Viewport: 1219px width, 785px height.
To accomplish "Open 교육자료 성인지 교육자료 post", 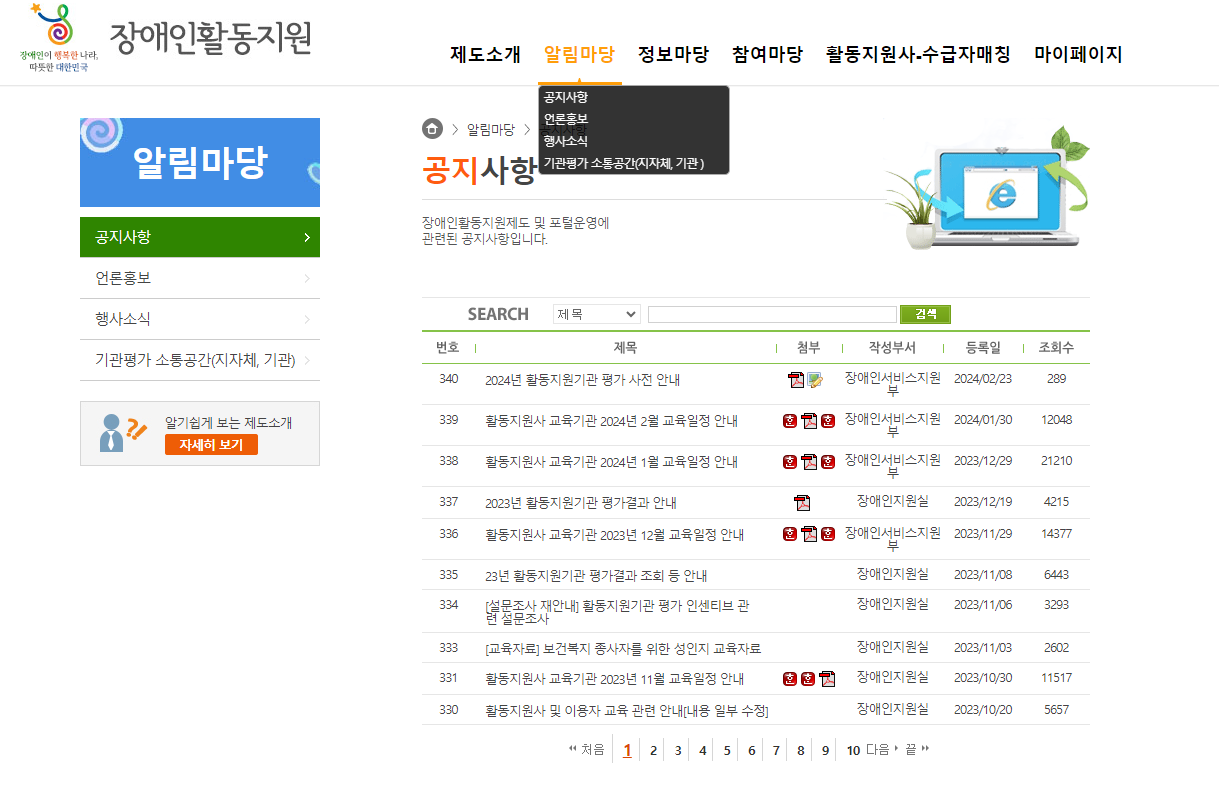I will click(x=623, y=649).
